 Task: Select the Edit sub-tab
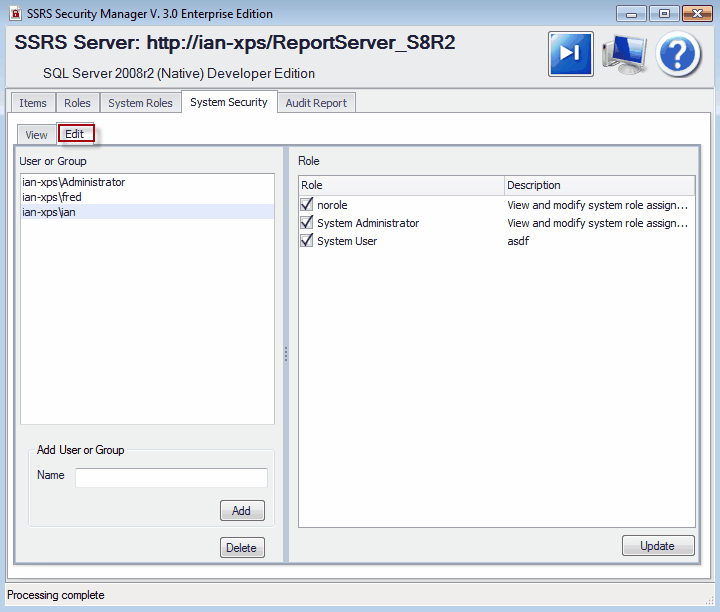[75, 134]
